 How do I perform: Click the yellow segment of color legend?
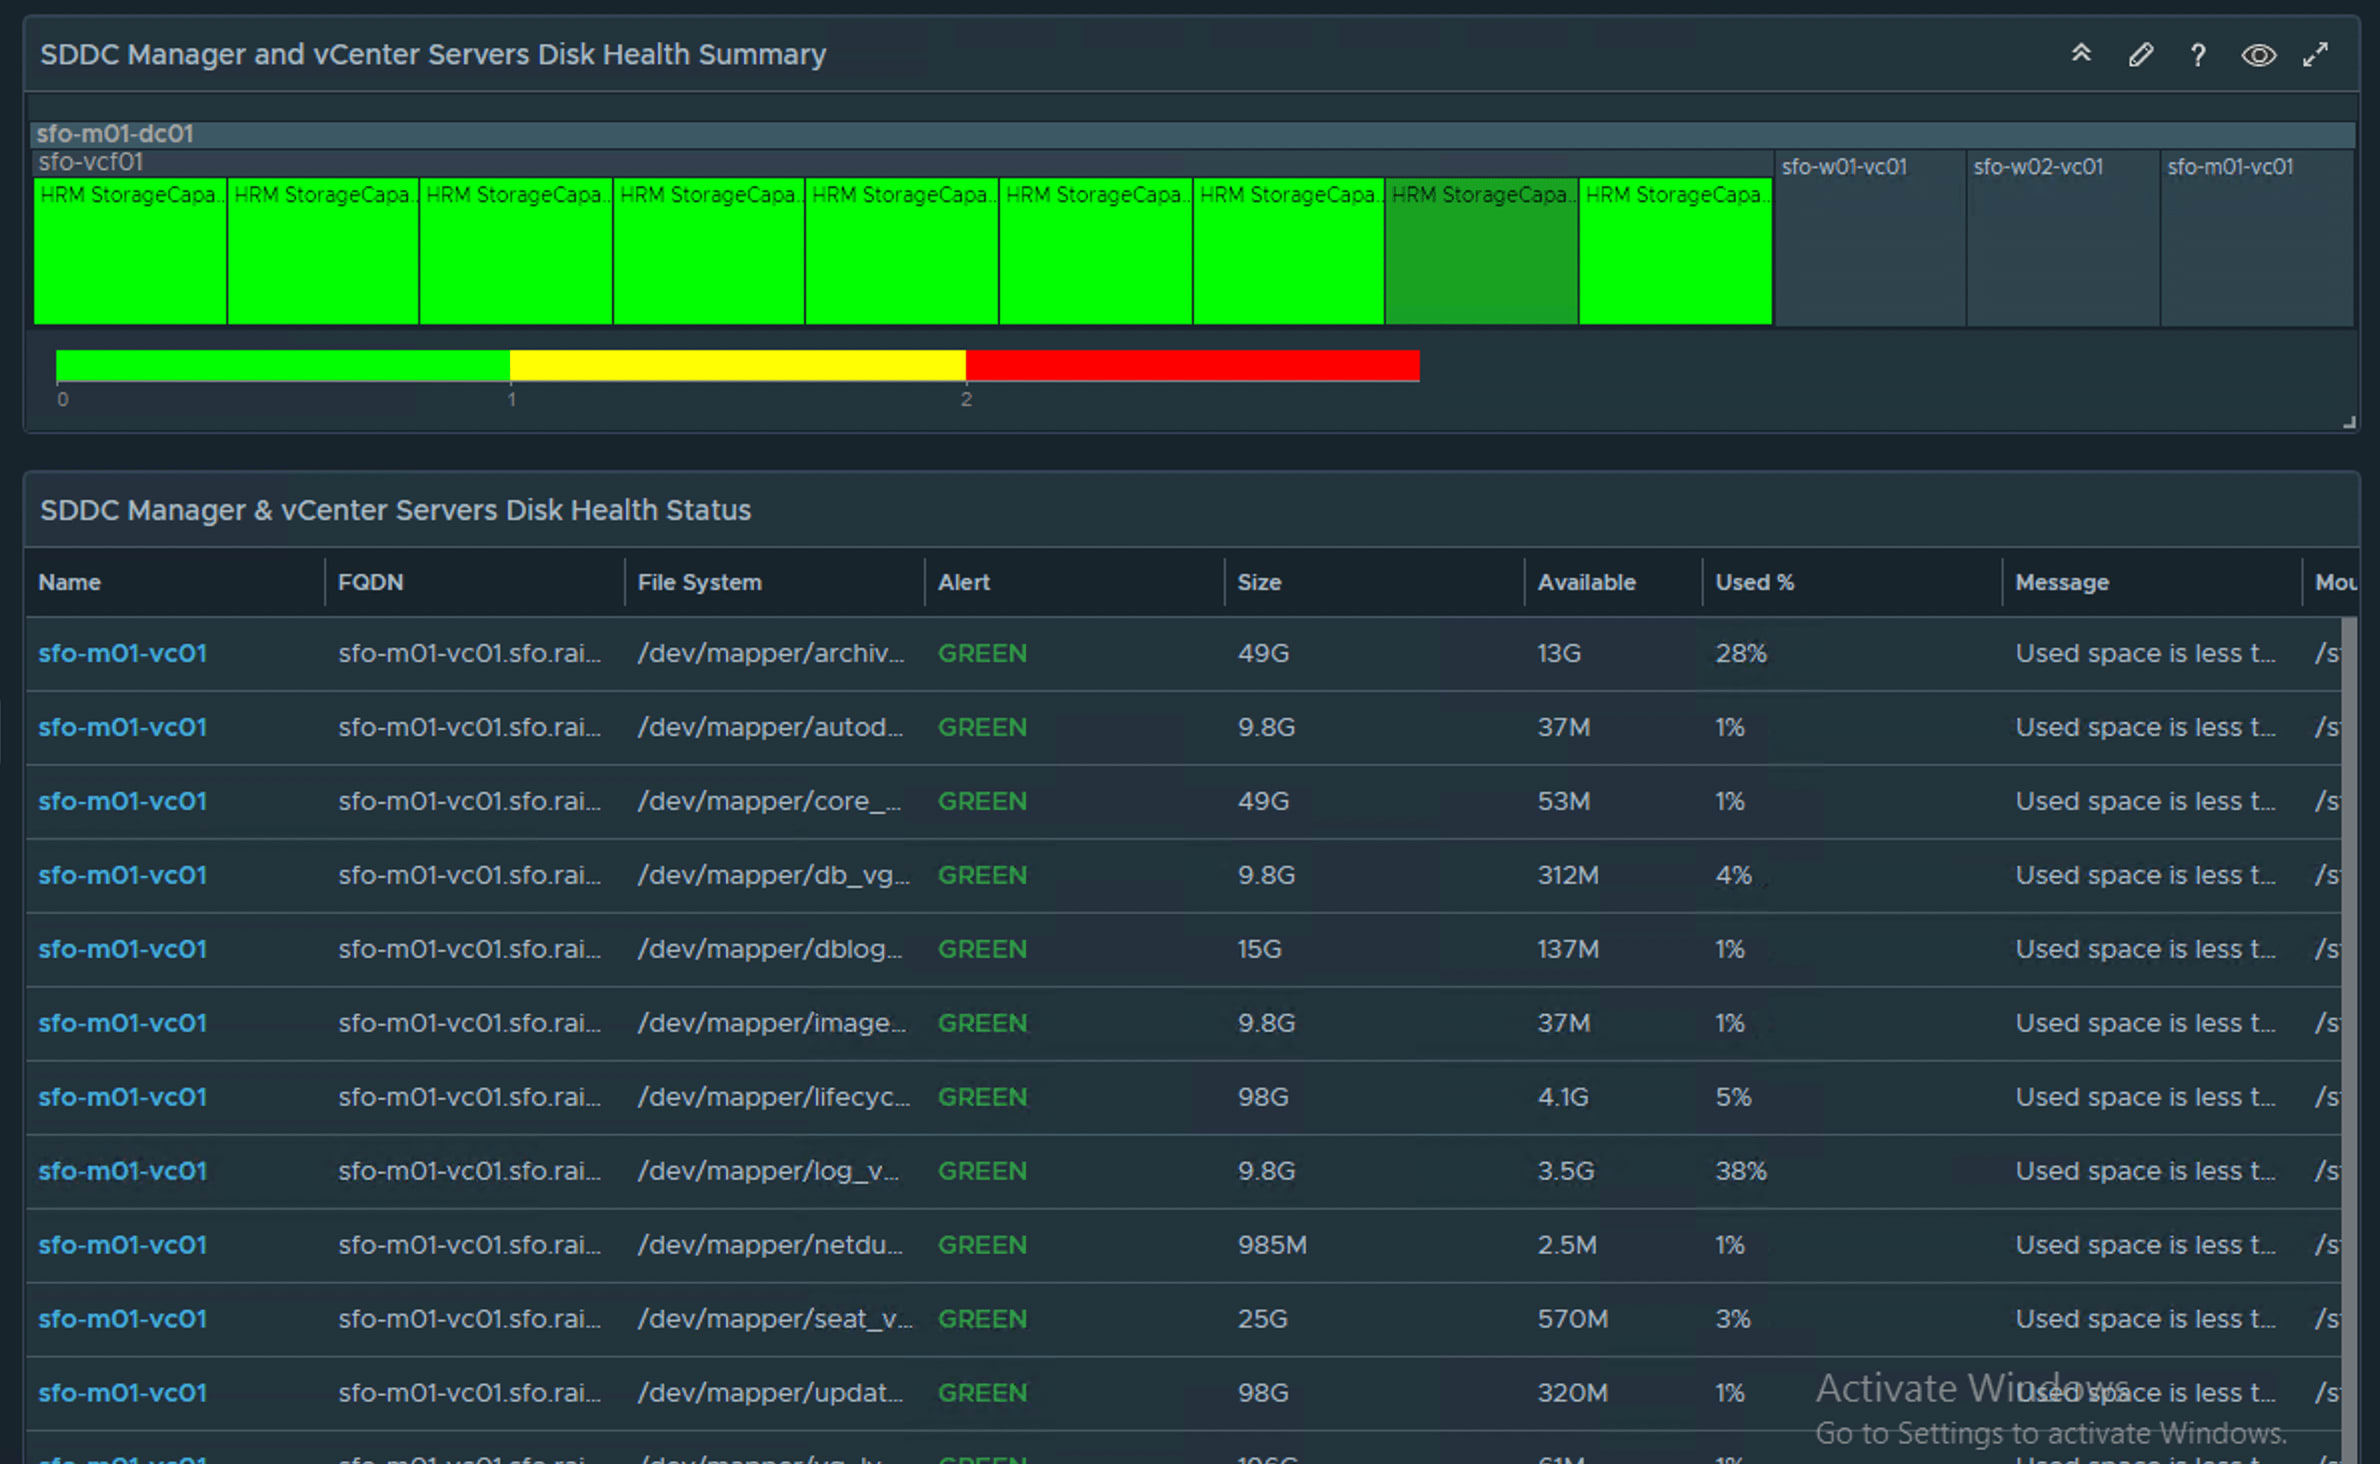coord(737,366)
